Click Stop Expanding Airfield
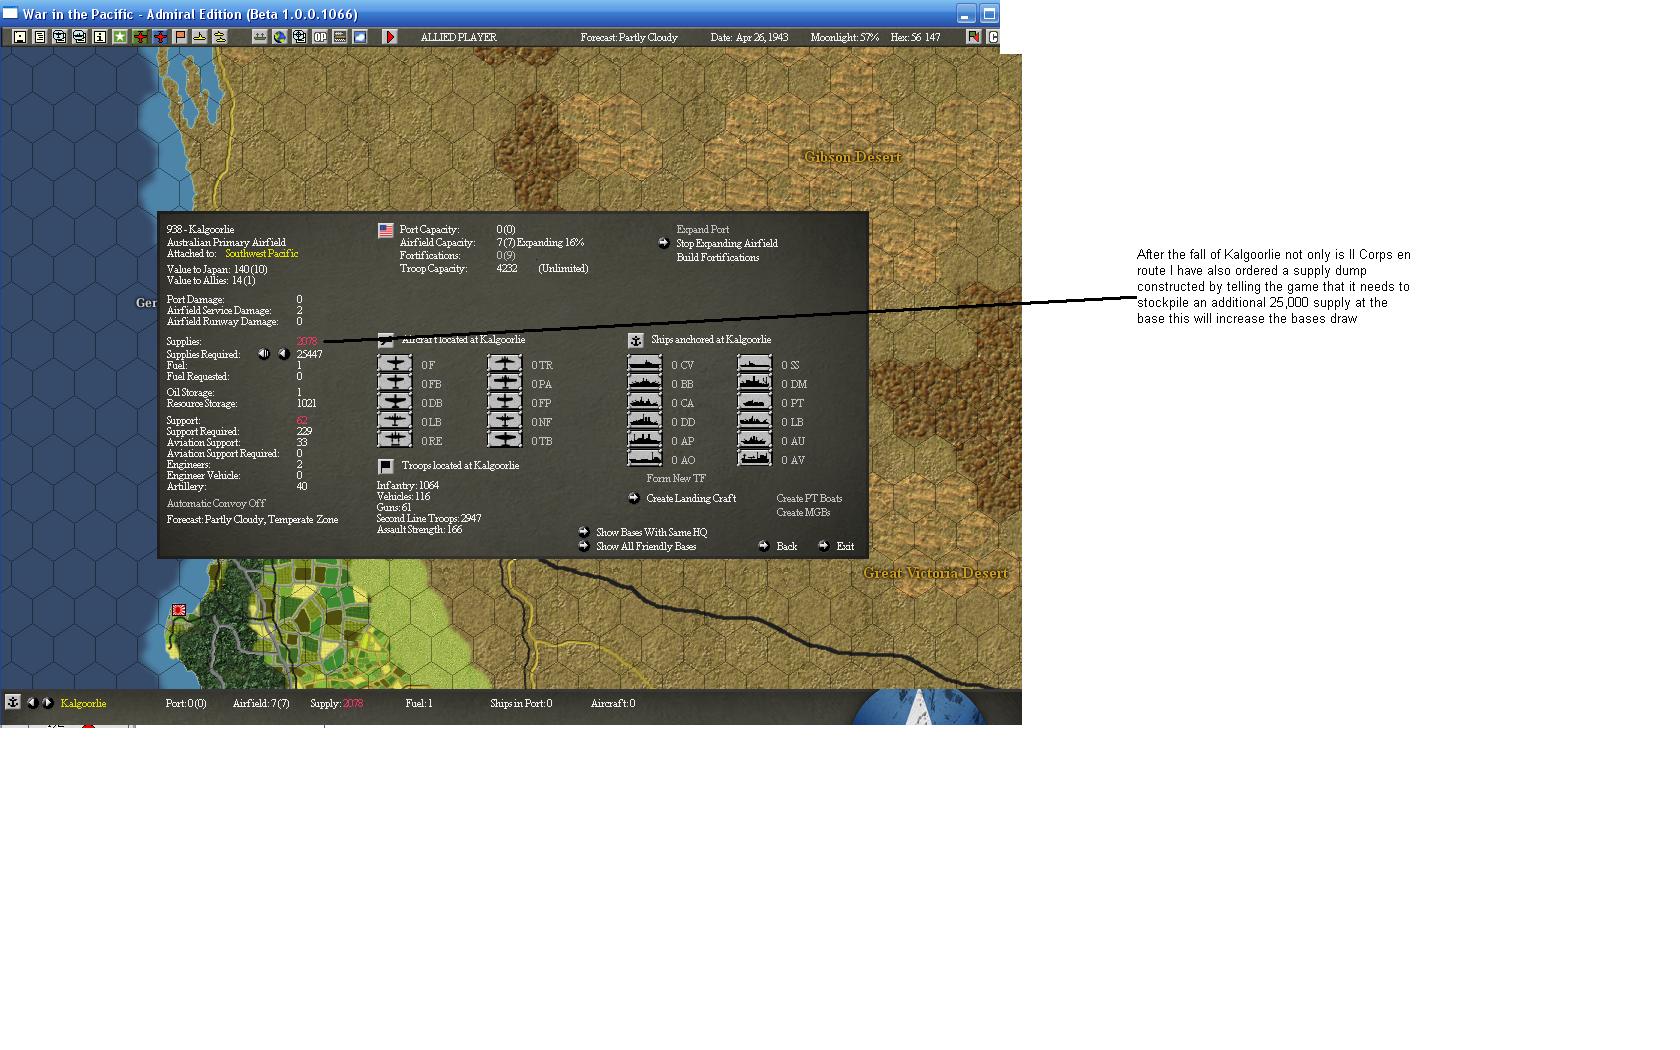 tap(727, 243)
